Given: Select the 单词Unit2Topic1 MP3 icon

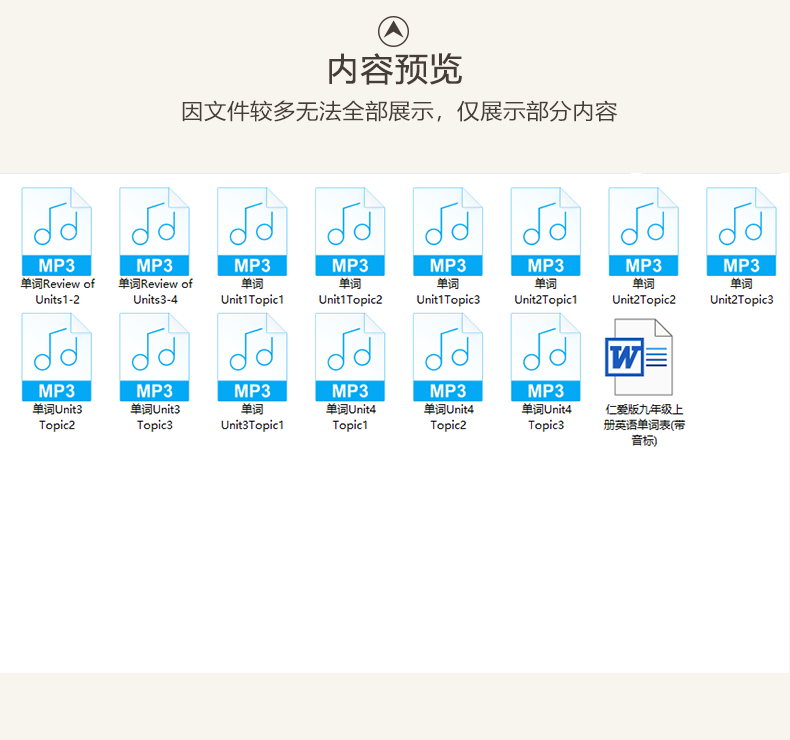Looking at the screenshot, I should (x=545, y=232).
